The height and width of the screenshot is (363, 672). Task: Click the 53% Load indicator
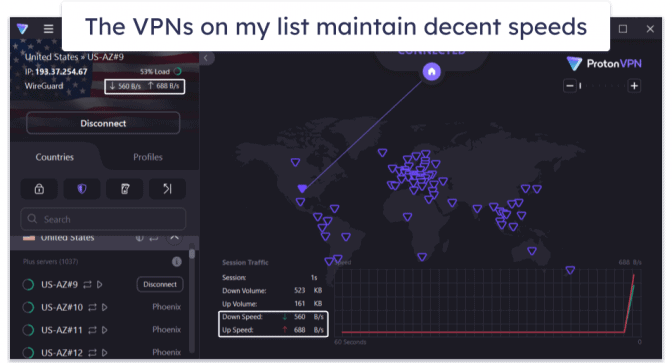pyautogui.click(x=160, y=72)
